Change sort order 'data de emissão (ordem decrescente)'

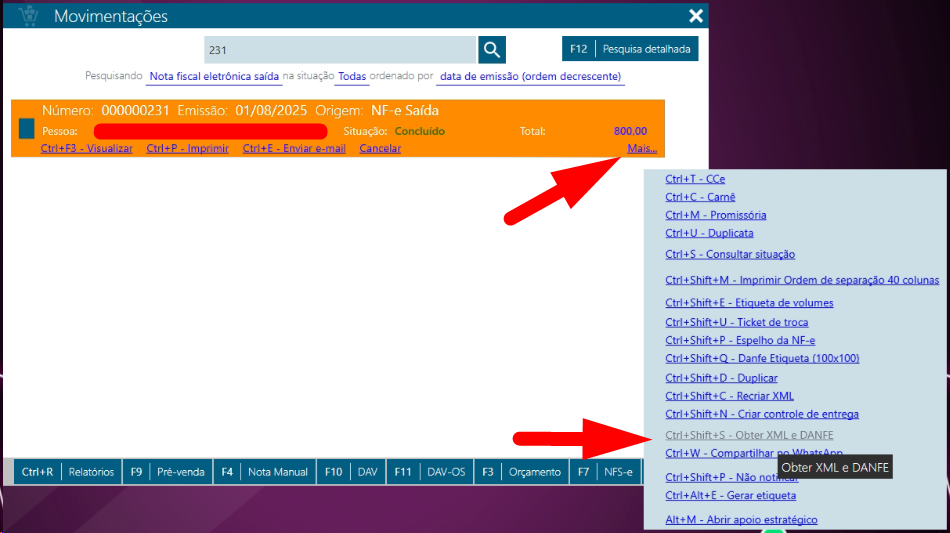[x=530, y=77]
